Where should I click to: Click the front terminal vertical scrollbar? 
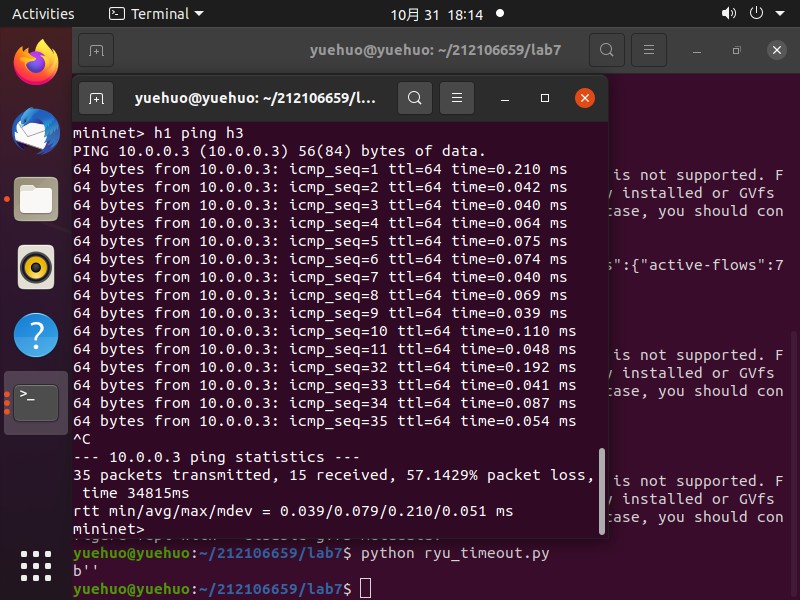[602, 491]
